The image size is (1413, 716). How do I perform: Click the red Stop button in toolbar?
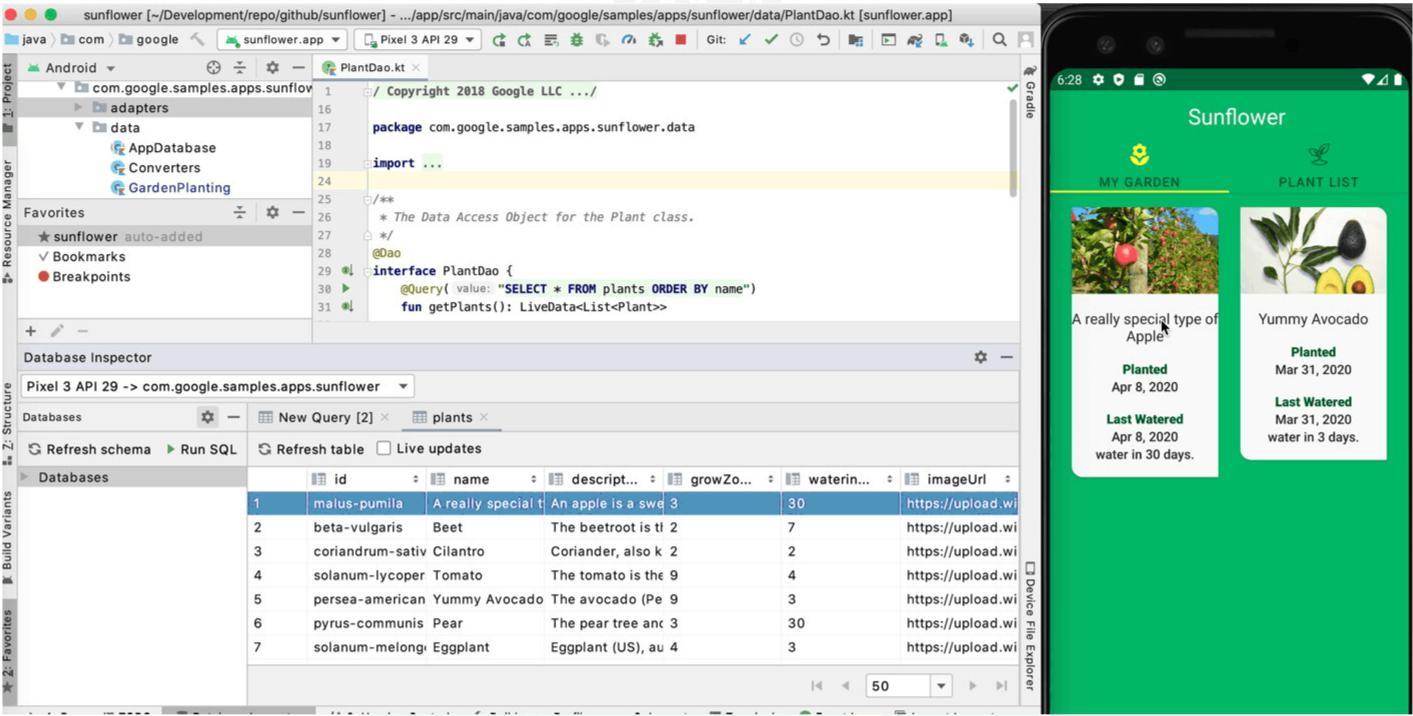[x=681, y=40]
